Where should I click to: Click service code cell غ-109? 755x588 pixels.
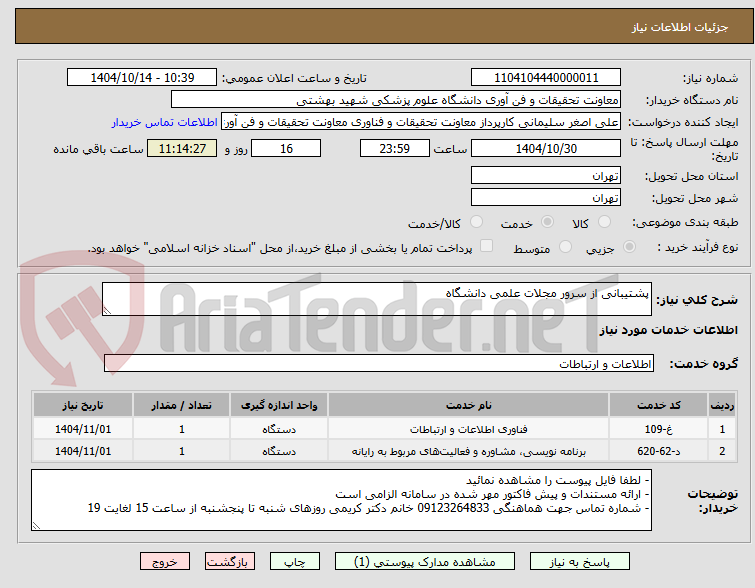tap(658, 429)
